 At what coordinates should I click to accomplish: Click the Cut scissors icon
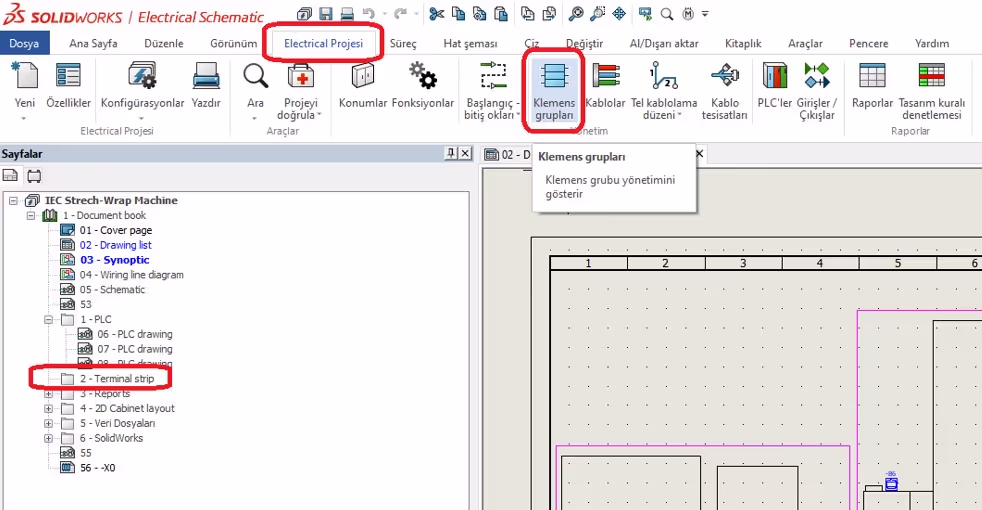[437, 13]
